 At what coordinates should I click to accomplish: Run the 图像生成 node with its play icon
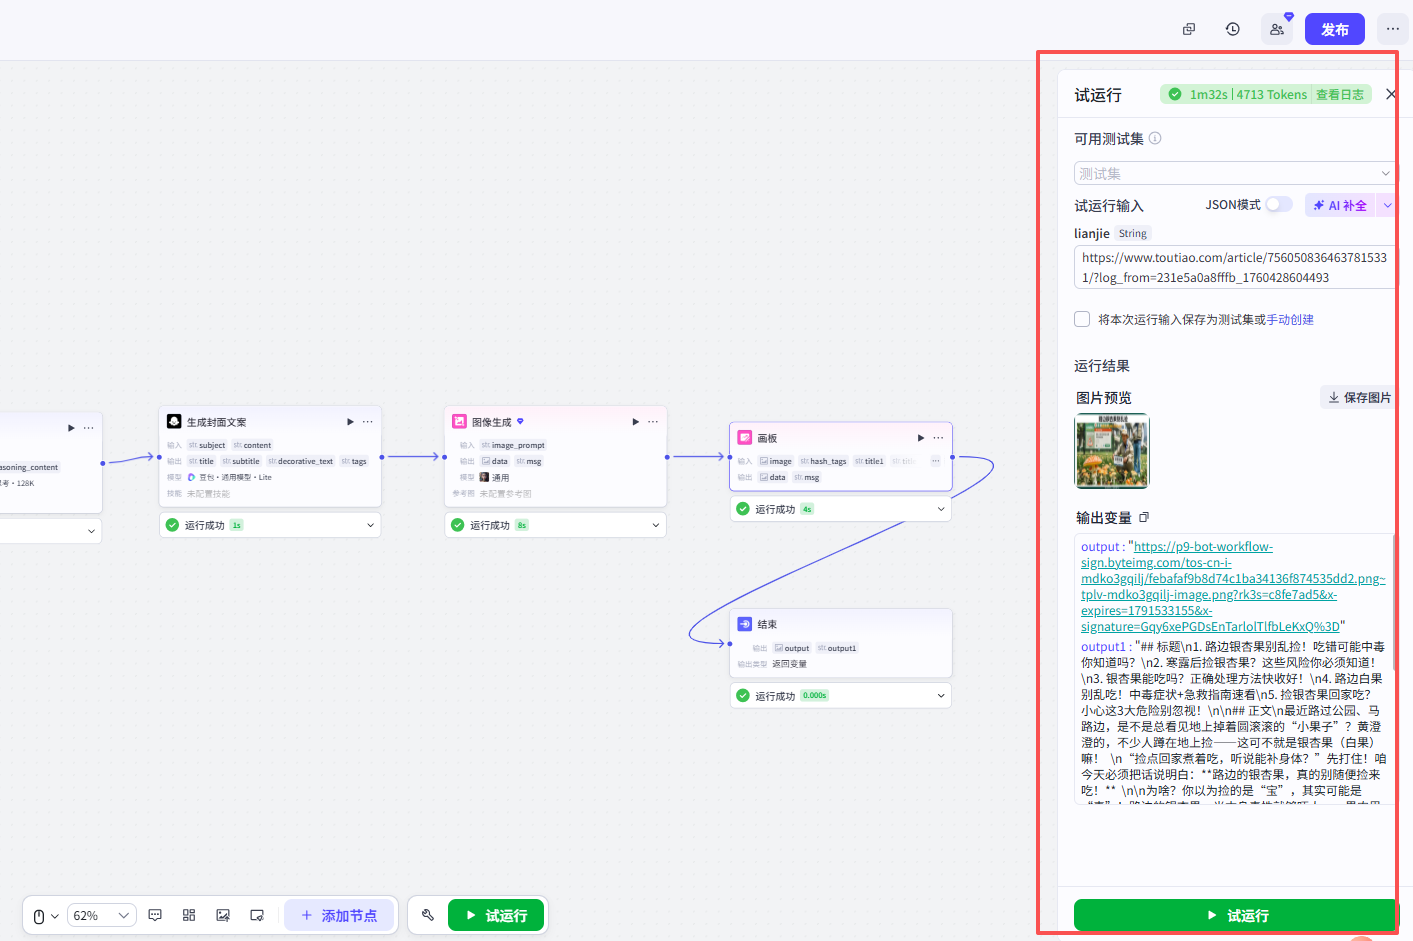coord(635,422)
